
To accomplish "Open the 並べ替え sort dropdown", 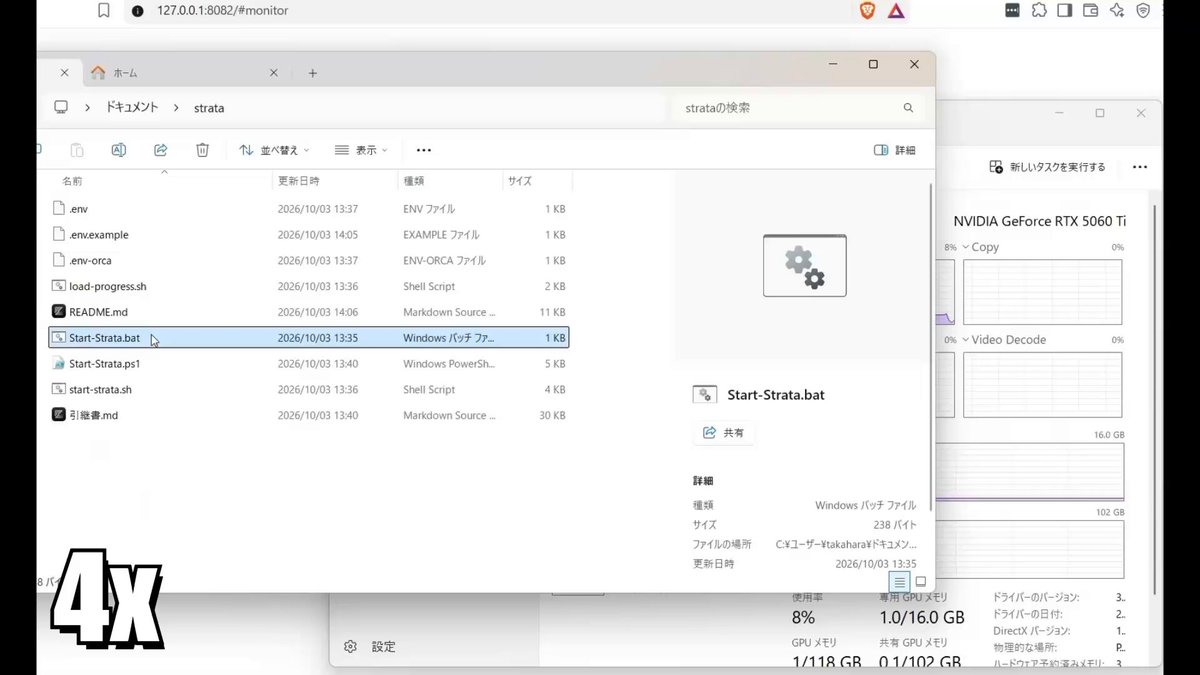I will click(274, 150).
